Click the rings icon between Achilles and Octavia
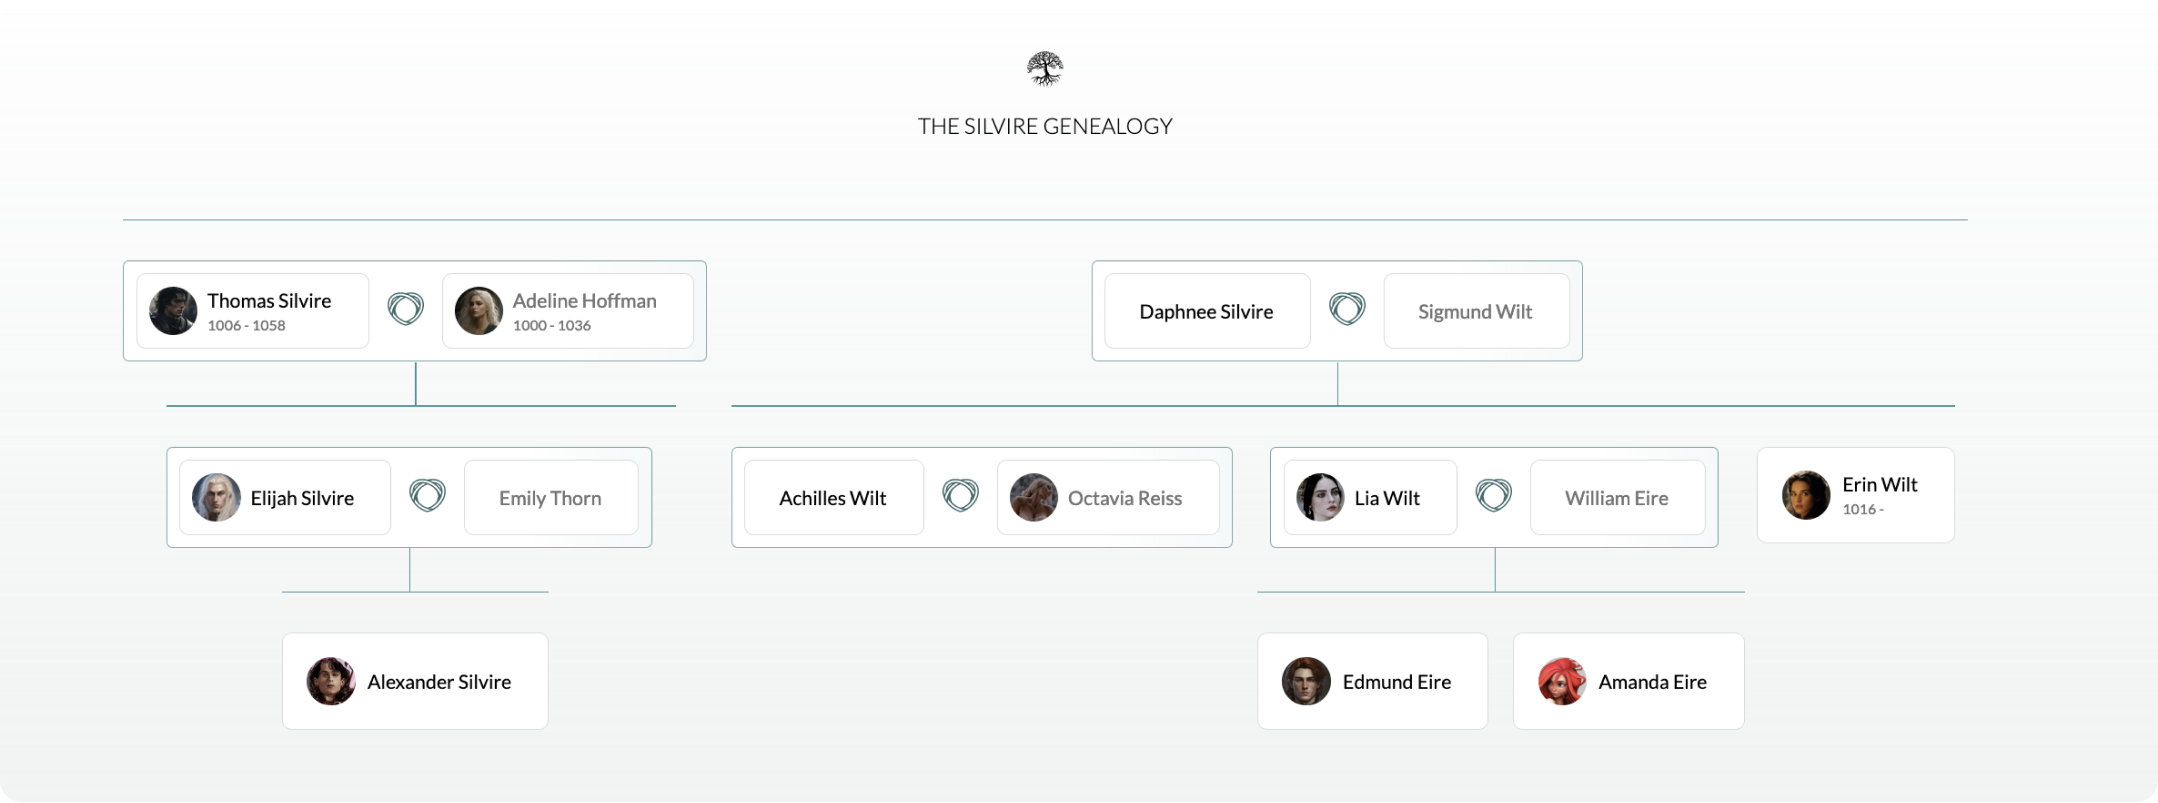 pos(960,496)
